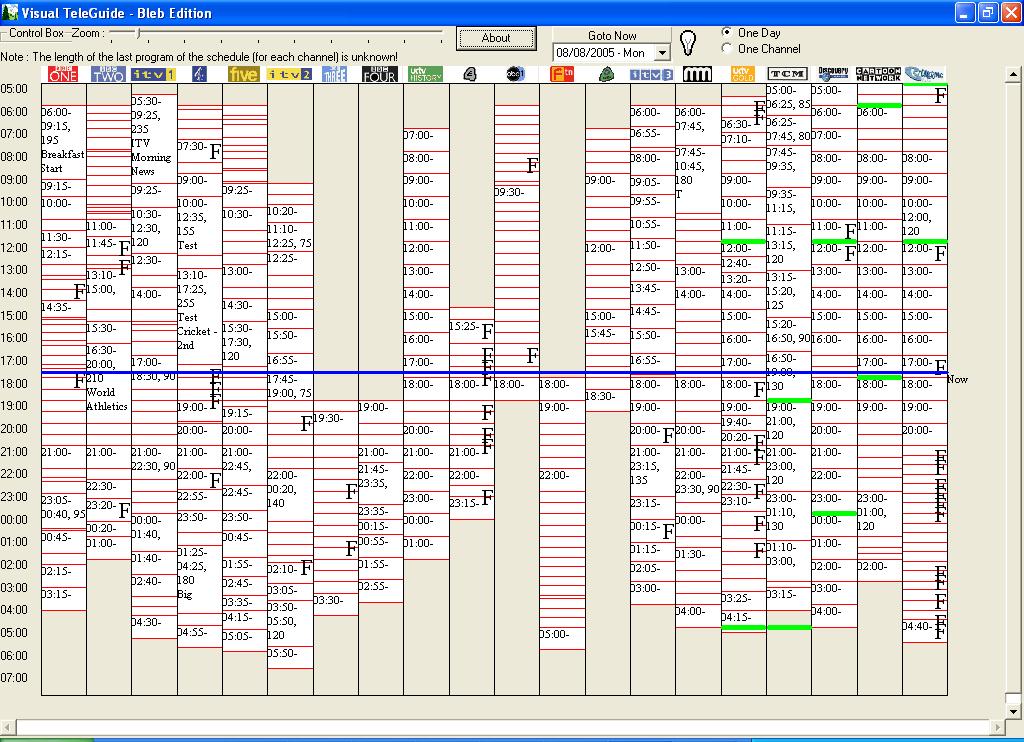Select the One Channel radio button
Image resolution: width=1024 pixels, height=742 pixels.
pos(727,48)
